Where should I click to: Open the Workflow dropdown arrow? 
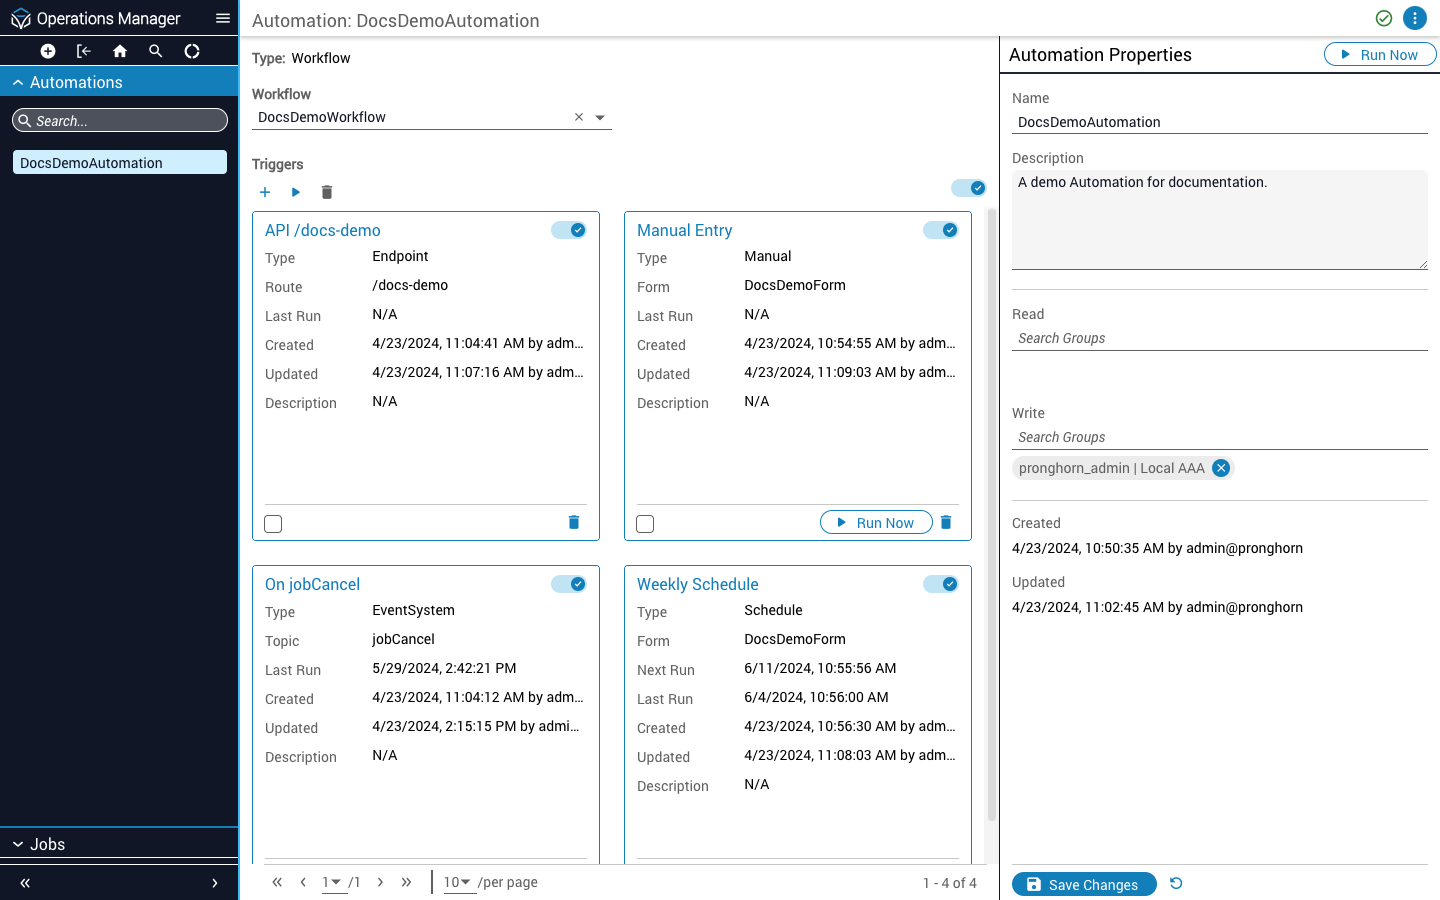(x=600, y=118)
